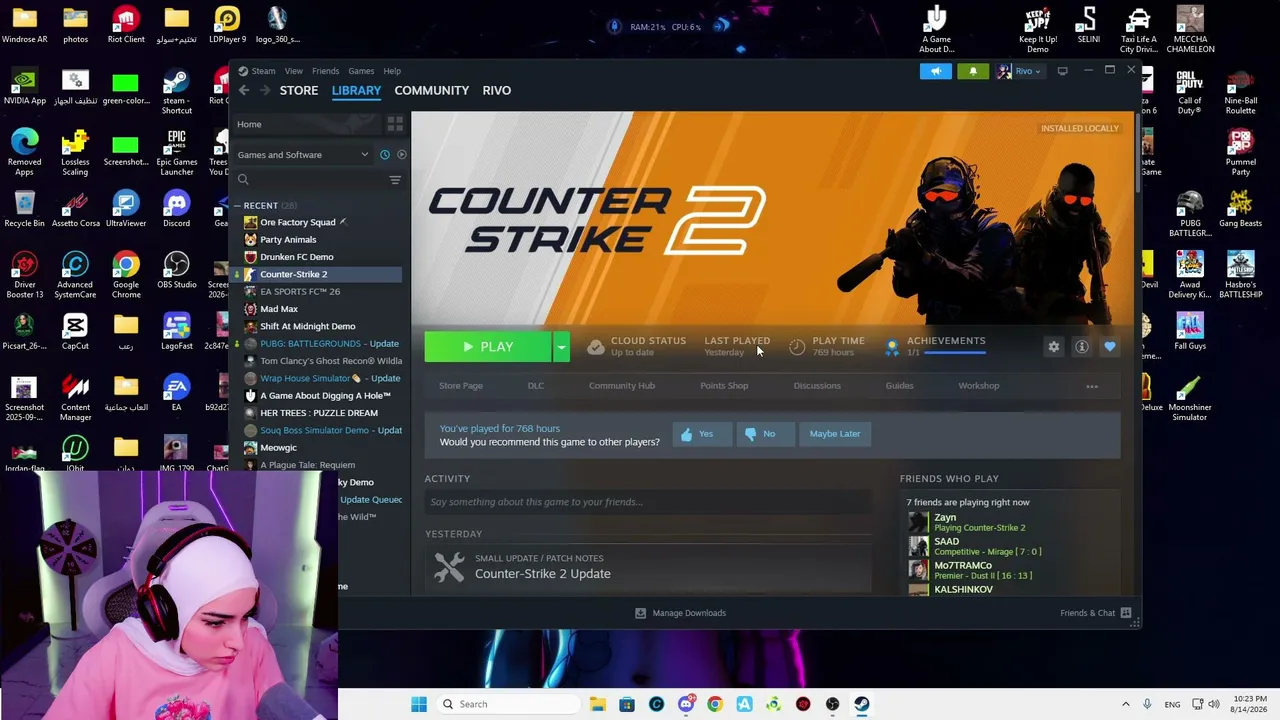Open the Workshop link
This screenshot has width=1280, height=720.
pyautogui.click(x=978, y=385)
